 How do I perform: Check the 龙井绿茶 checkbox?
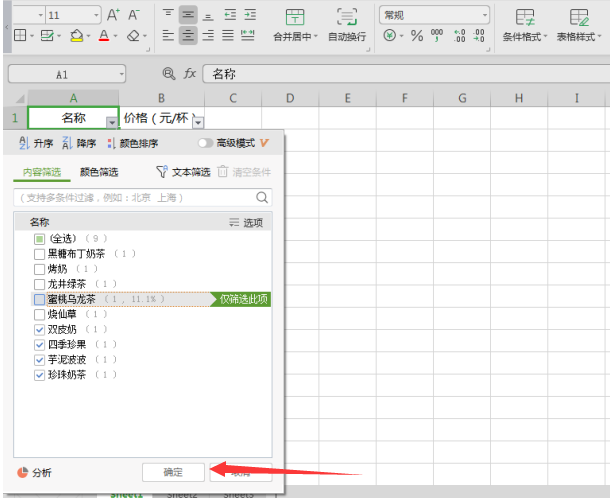[39, 284]
